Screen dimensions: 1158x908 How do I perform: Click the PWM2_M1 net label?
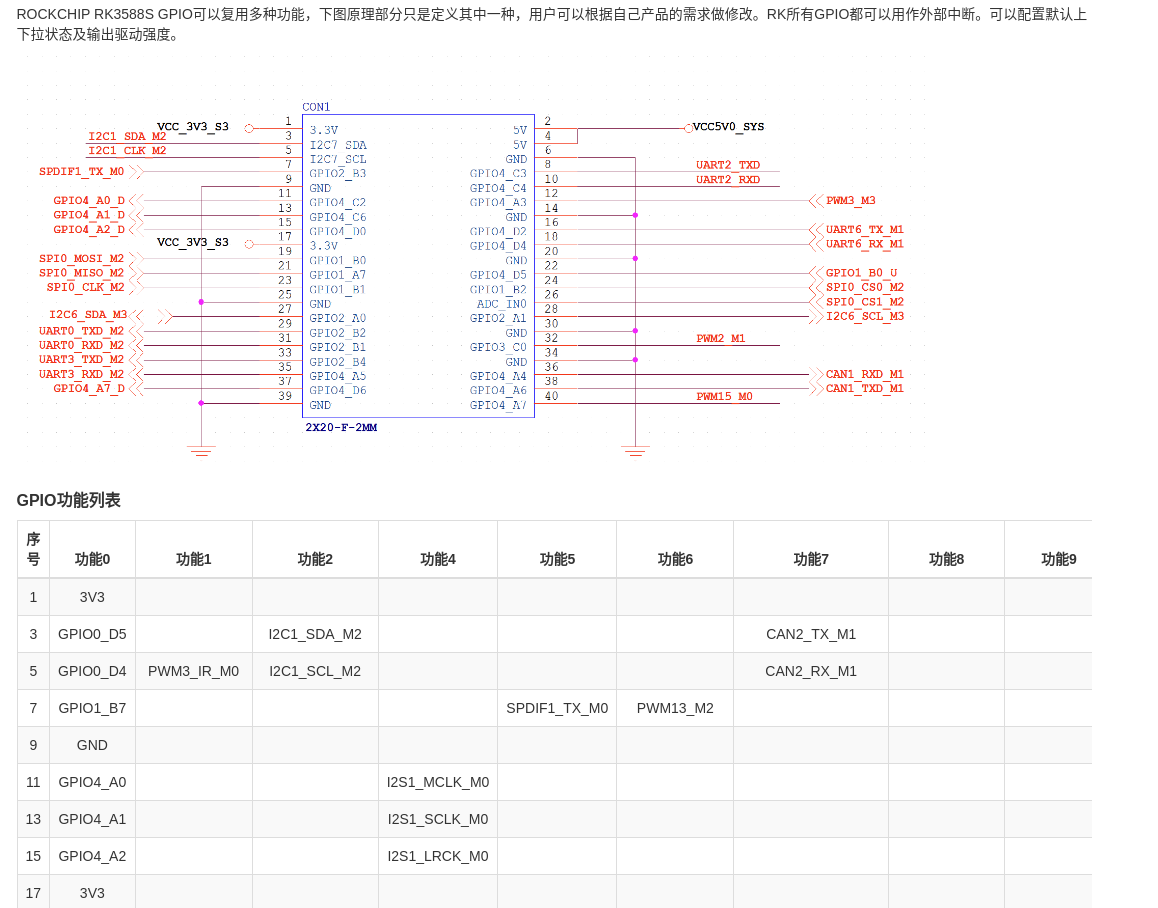tap(721, 338)
